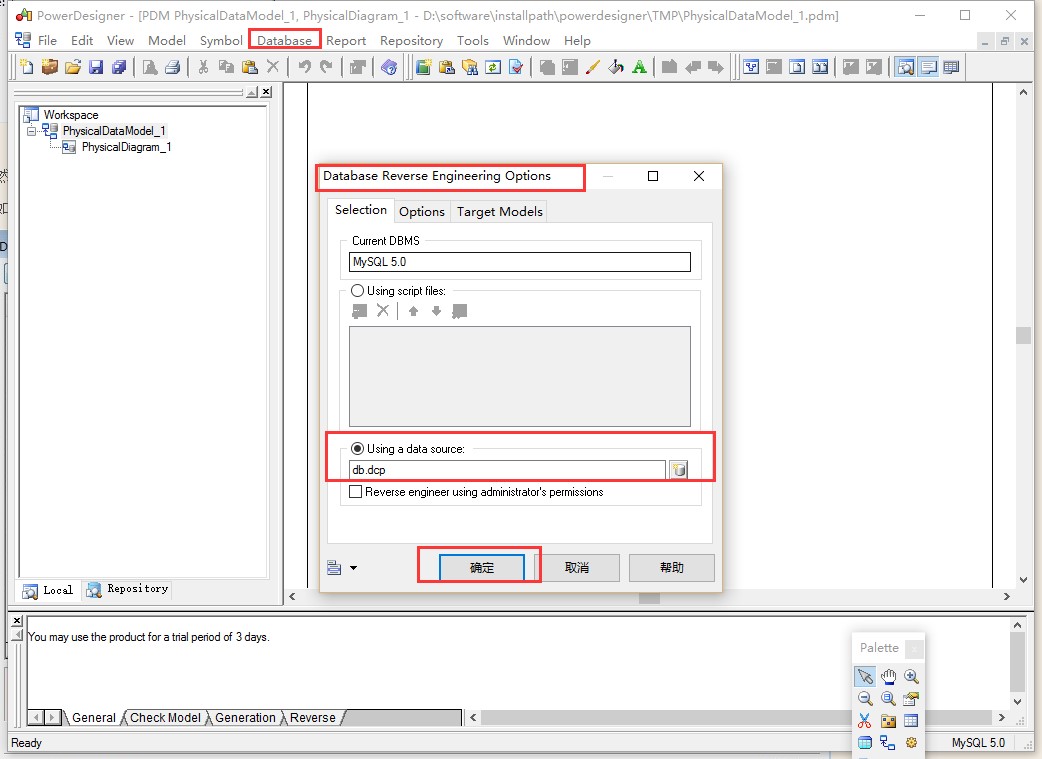Select the Zoom In tool in Palette

pyautogui.click(x=911, y=677)
